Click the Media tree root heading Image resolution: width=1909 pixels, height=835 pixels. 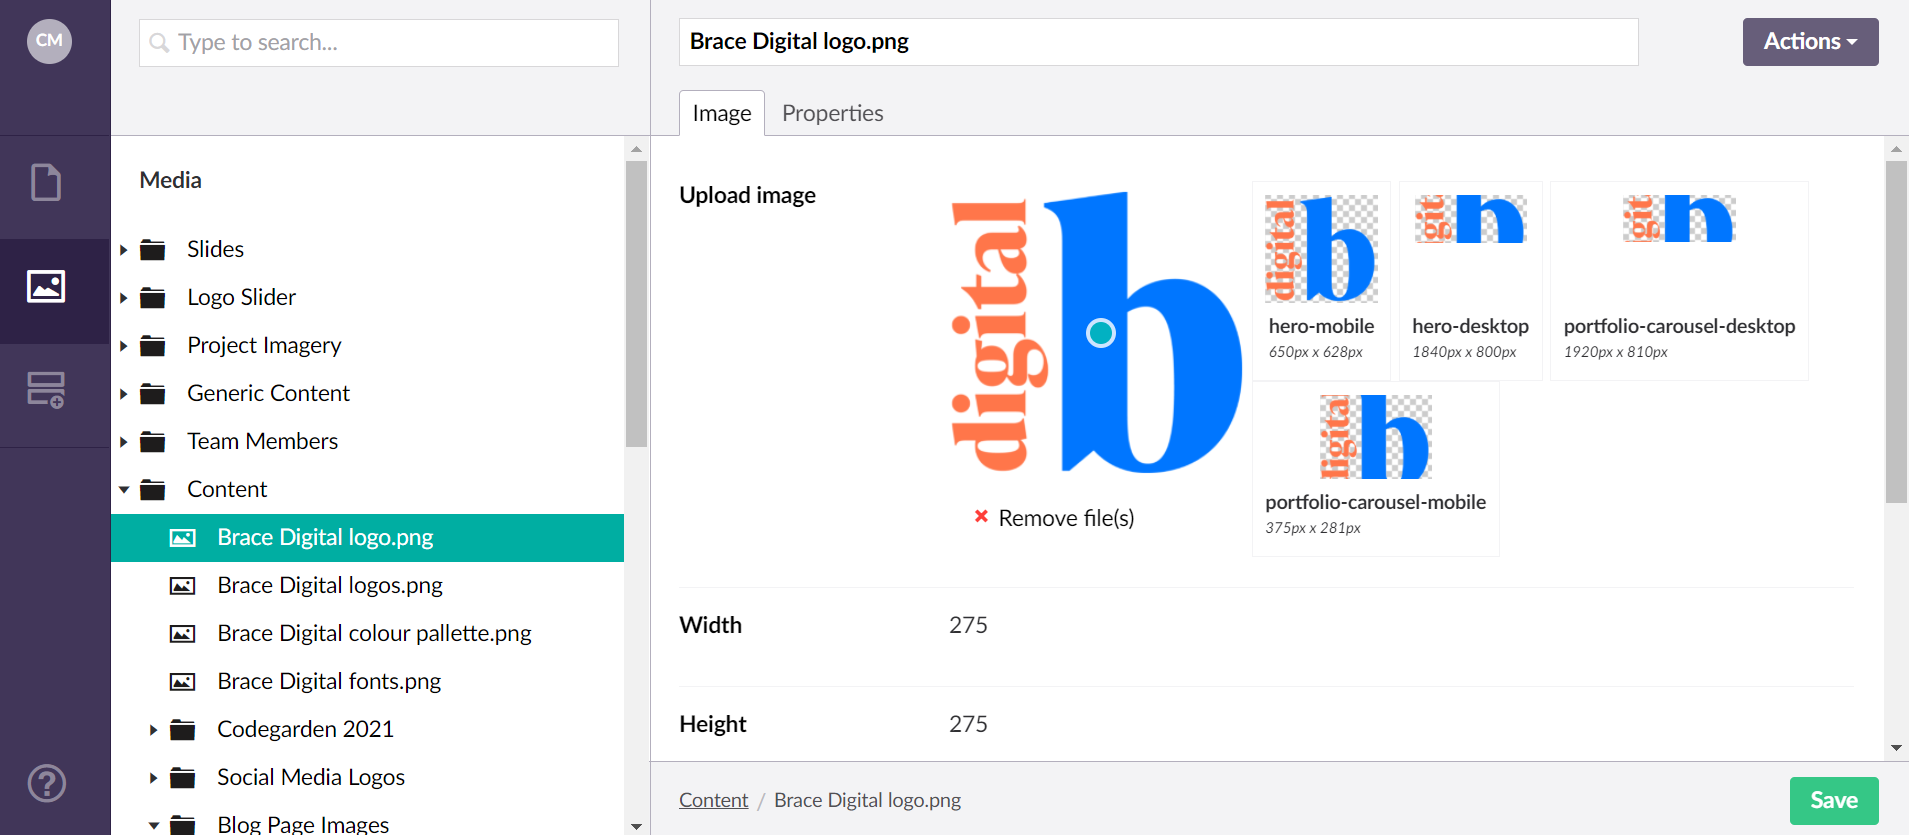click(x=170, y=180)
